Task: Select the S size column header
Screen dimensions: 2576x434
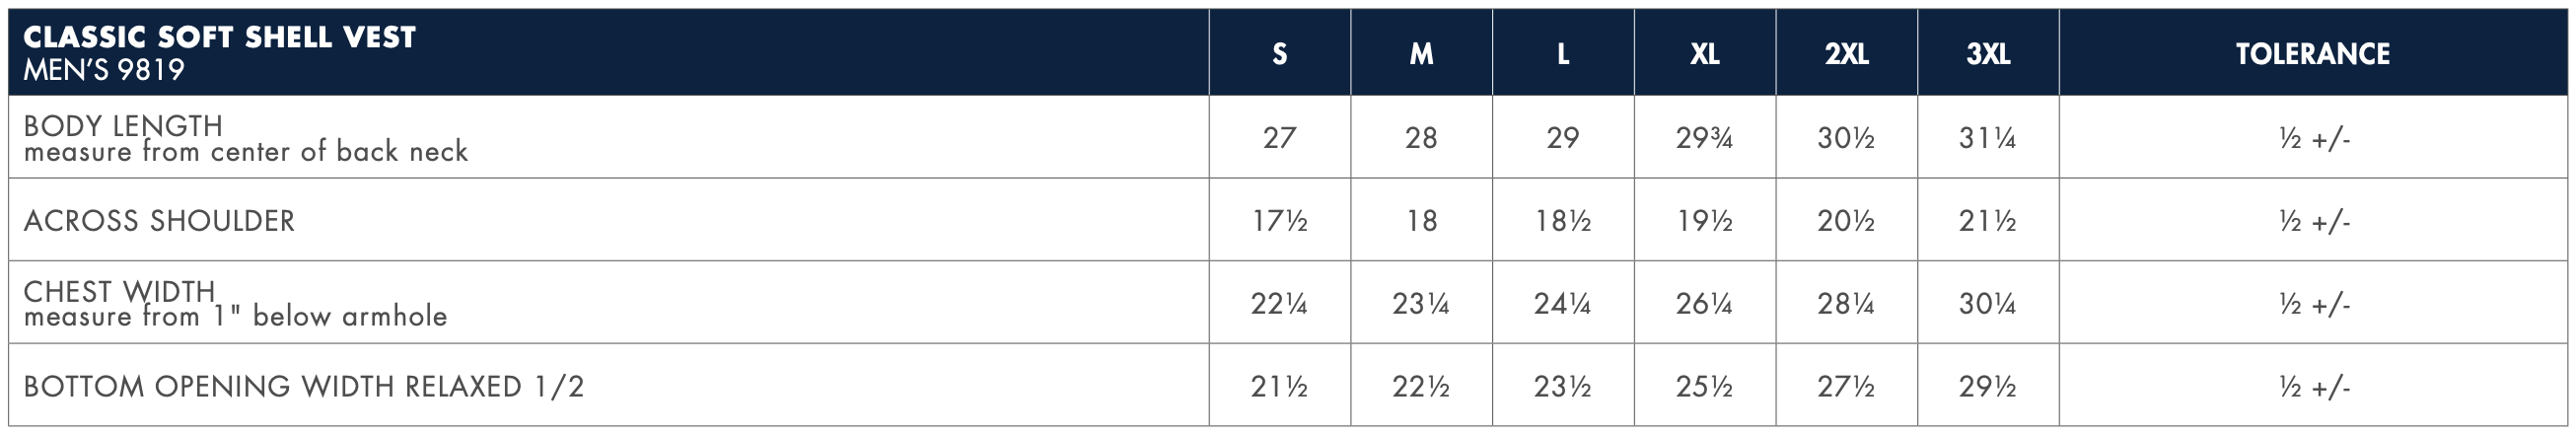Action: pos(1279,54)
